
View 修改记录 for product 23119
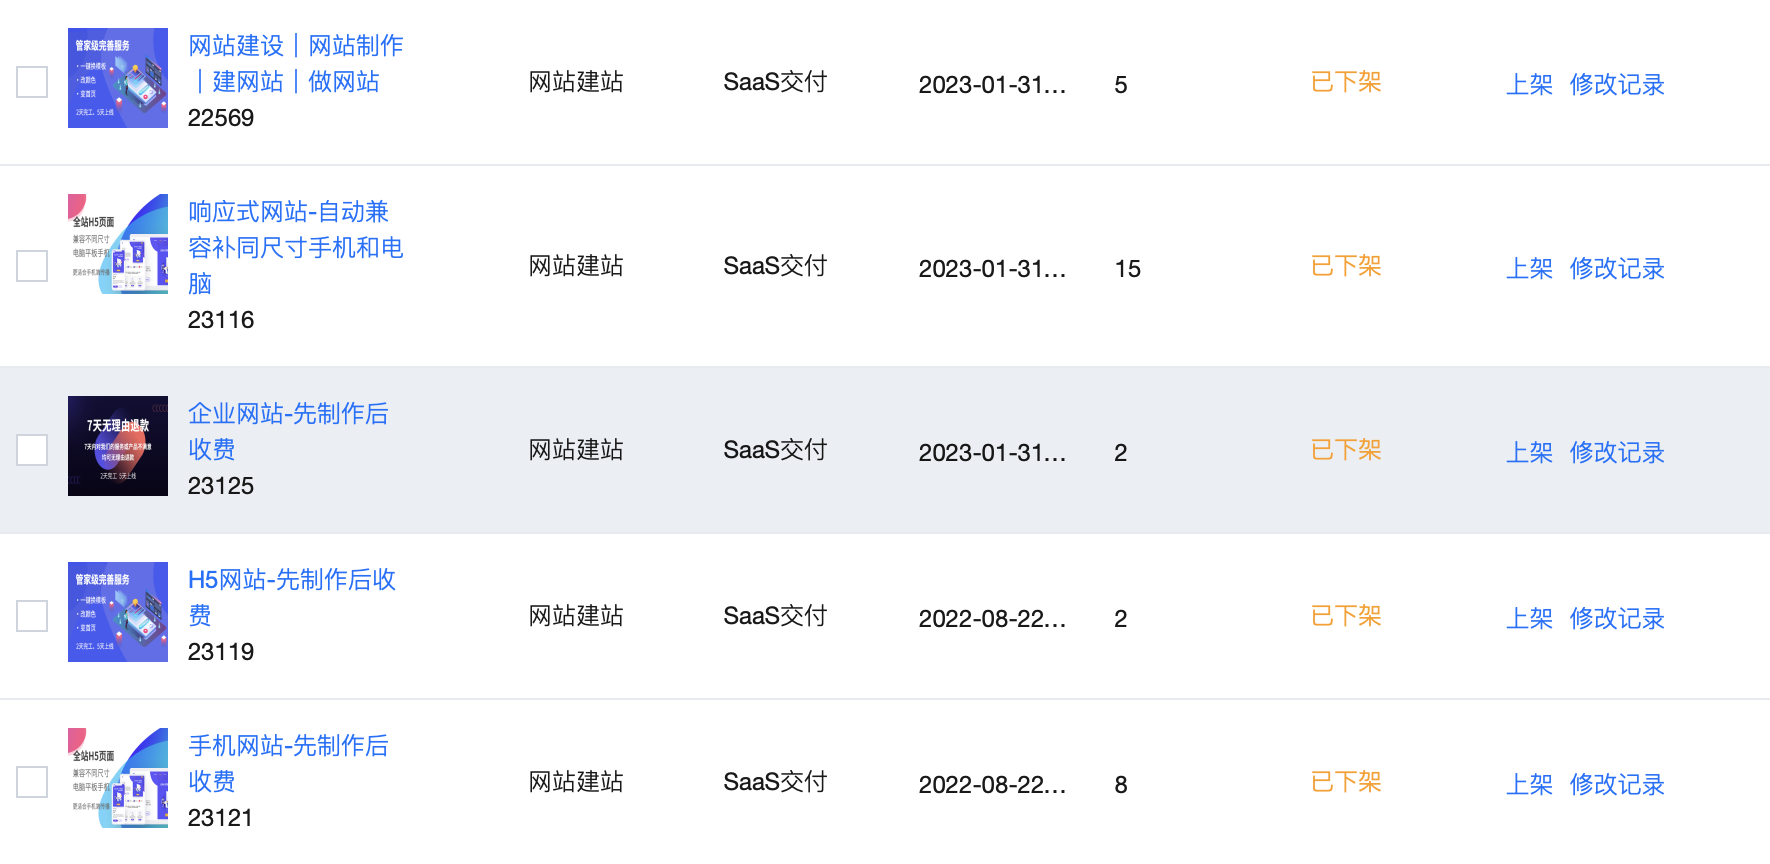1616,619
